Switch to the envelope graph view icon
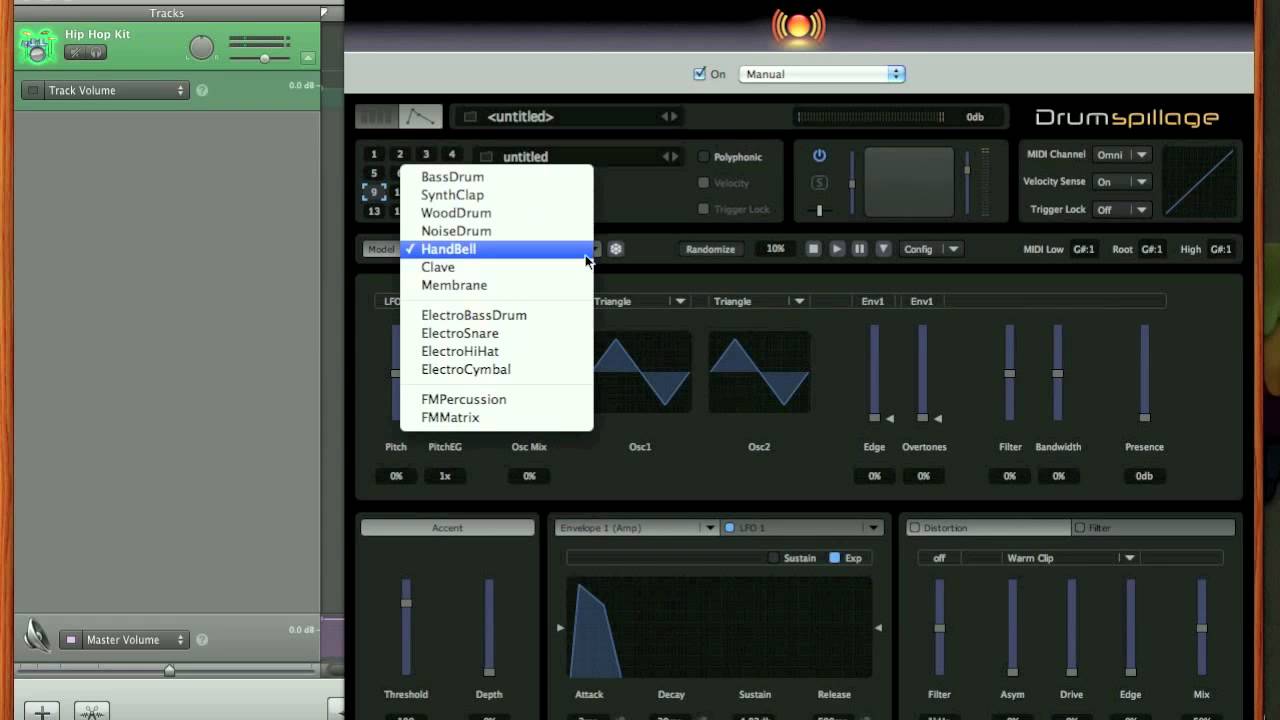 [x=420, y=117]
